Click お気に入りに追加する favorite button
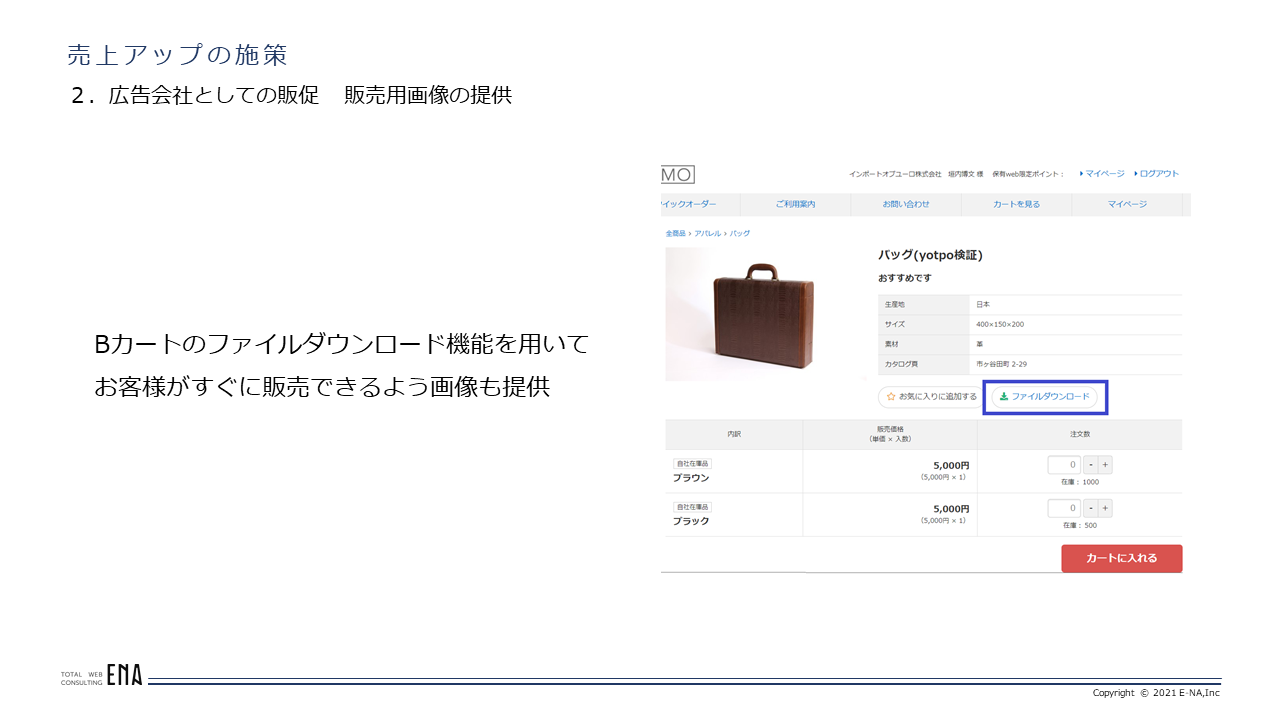The width and height of the screenshot is (1280, 720). [931, 397]
